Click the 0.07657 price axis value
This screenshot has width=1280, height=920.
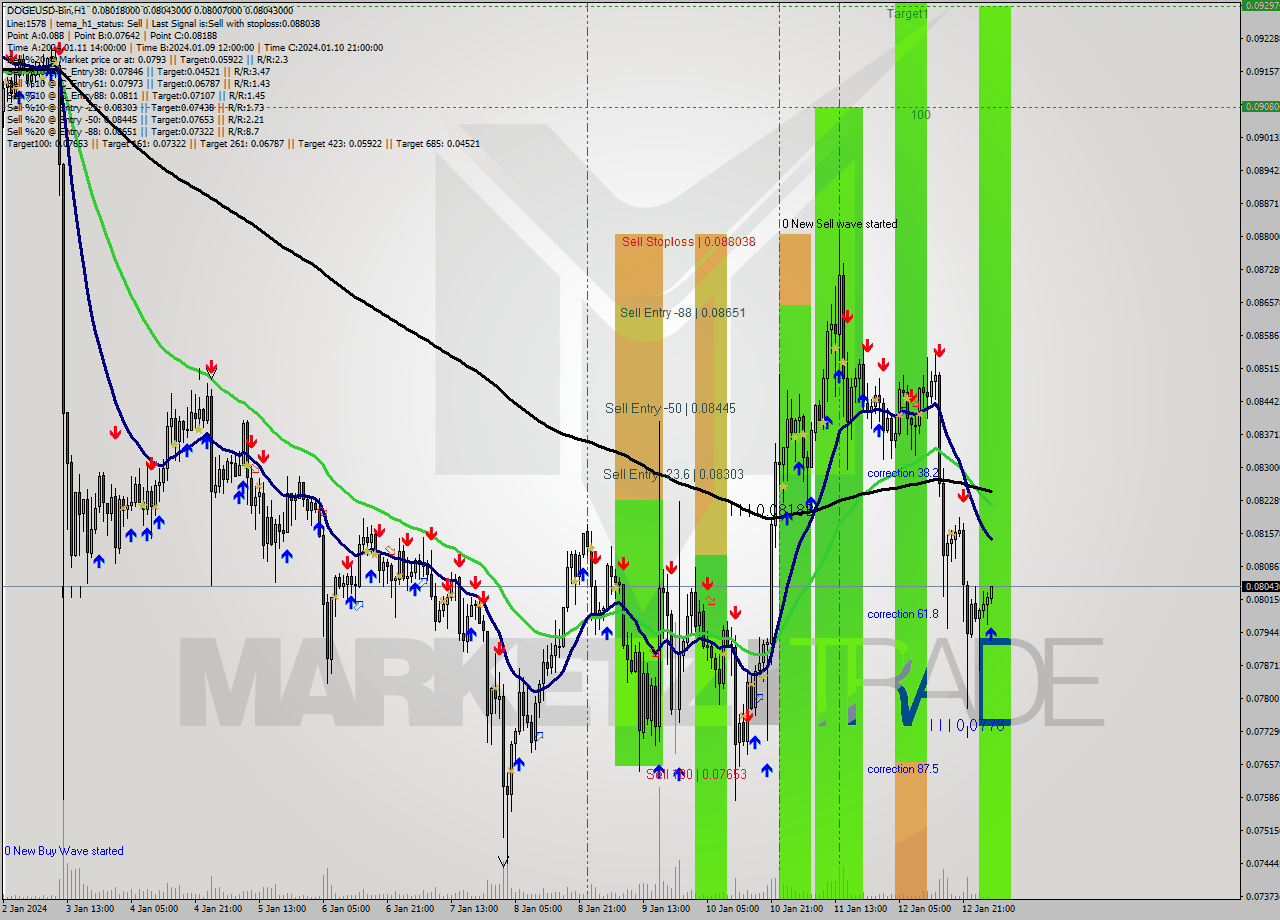1262,764
